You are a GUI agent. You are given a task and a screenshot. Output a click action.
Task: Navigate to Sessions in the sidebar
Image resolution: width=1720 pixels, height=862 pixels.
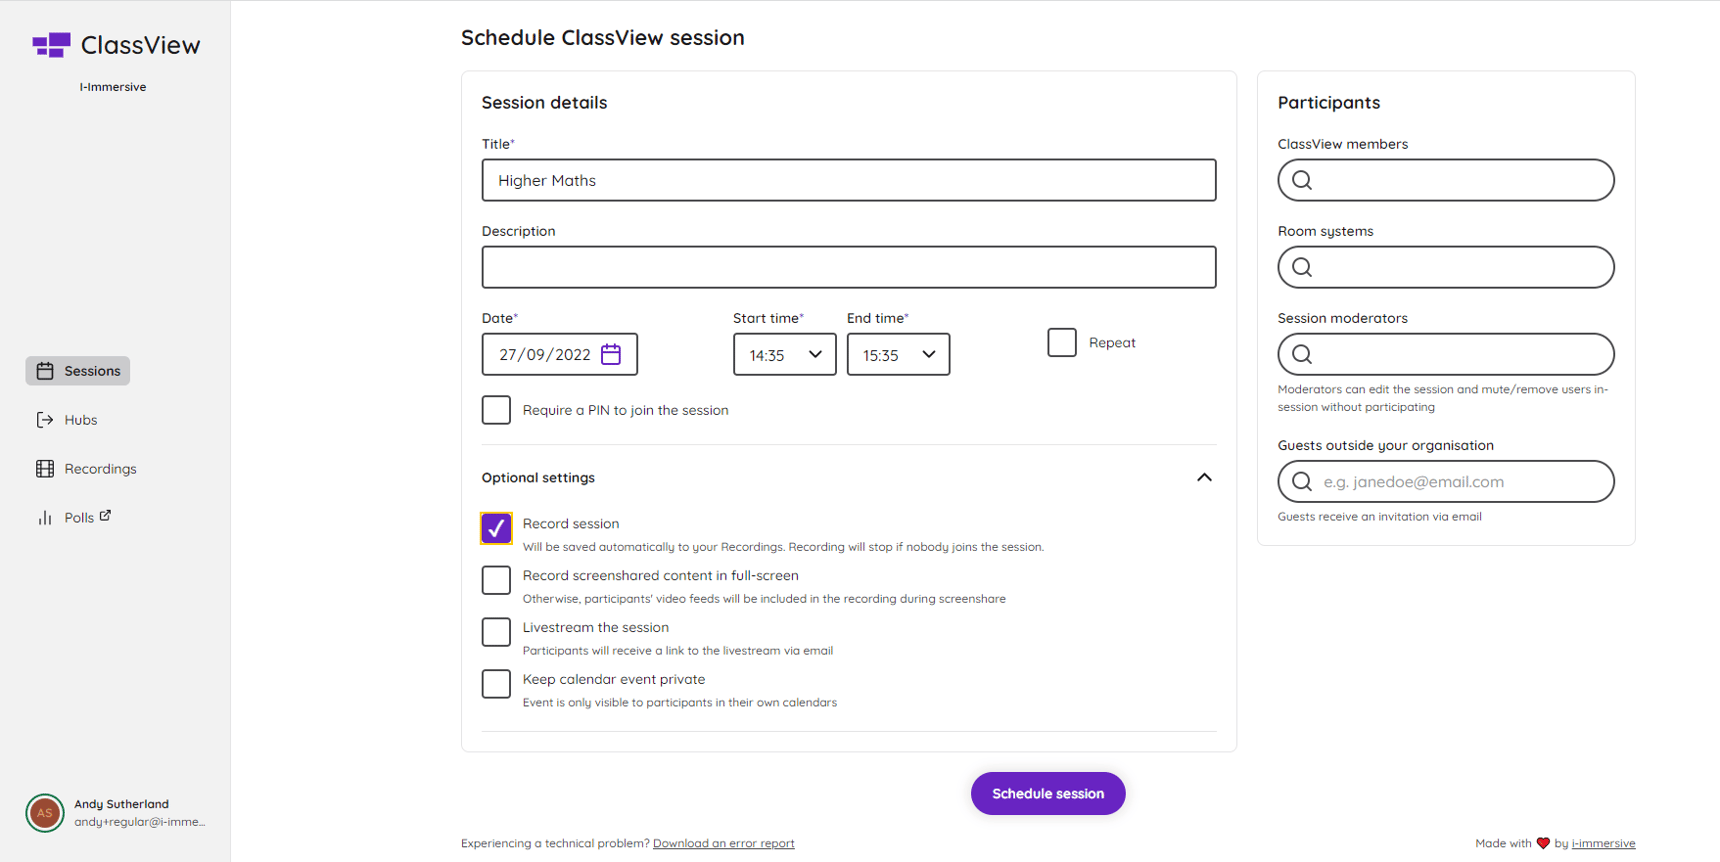pos(90,370)
